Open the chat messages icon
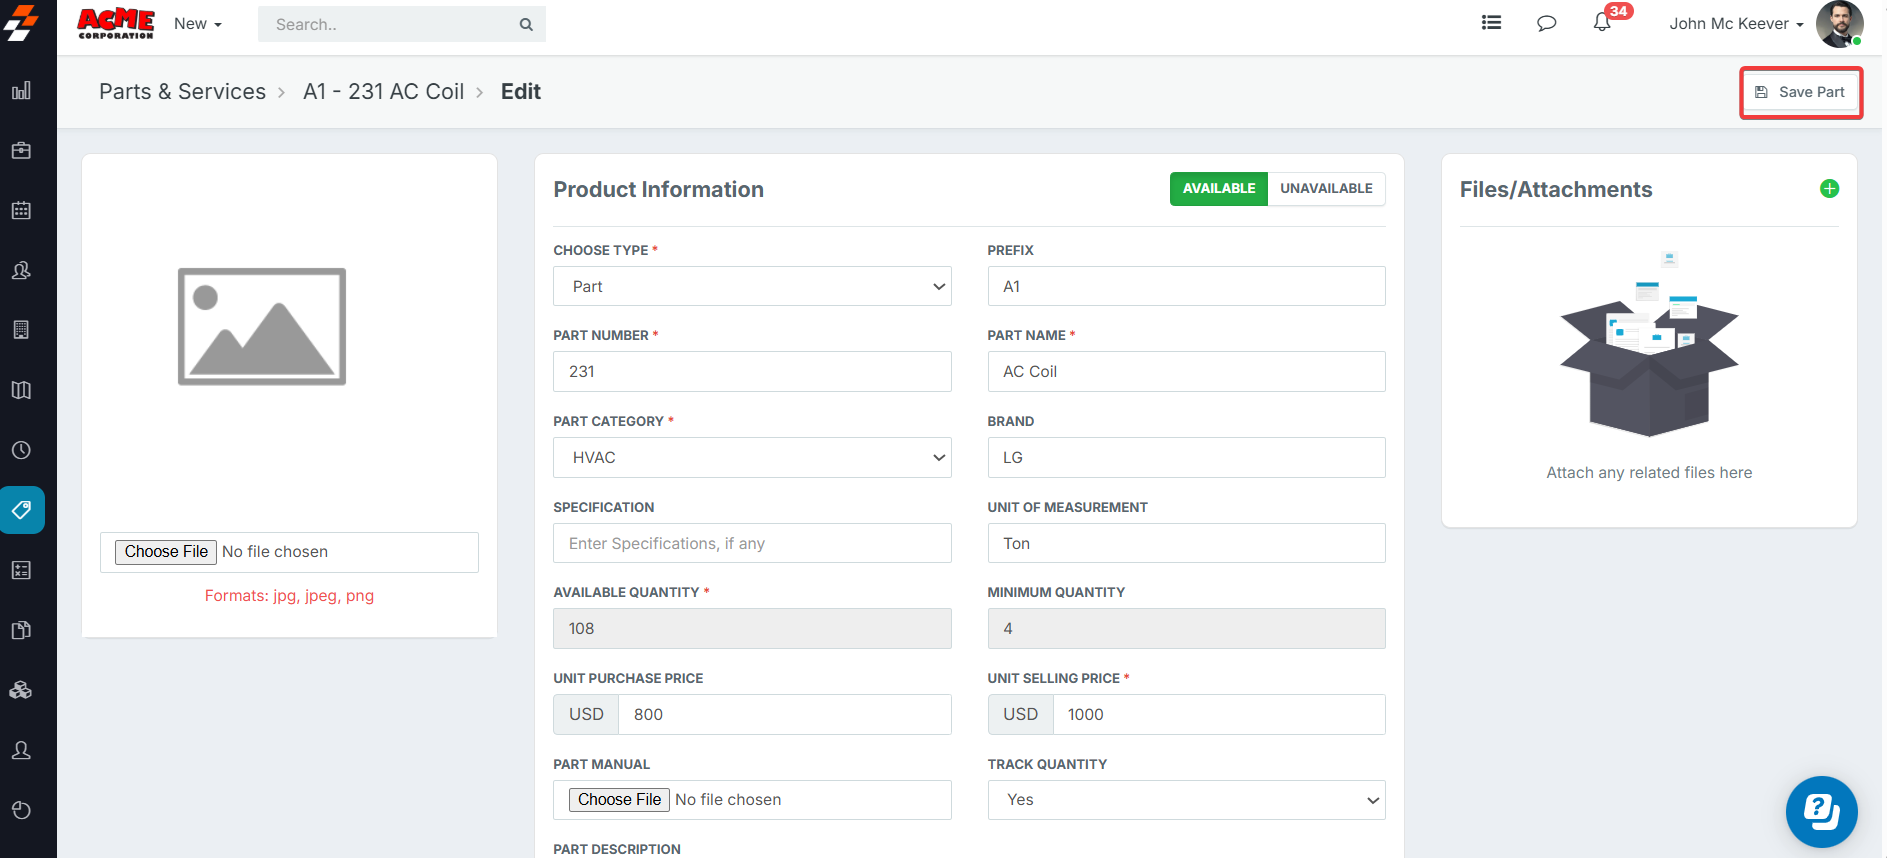The width and height of the screenshot is (1887, 858). click(x=1546, y=23)
